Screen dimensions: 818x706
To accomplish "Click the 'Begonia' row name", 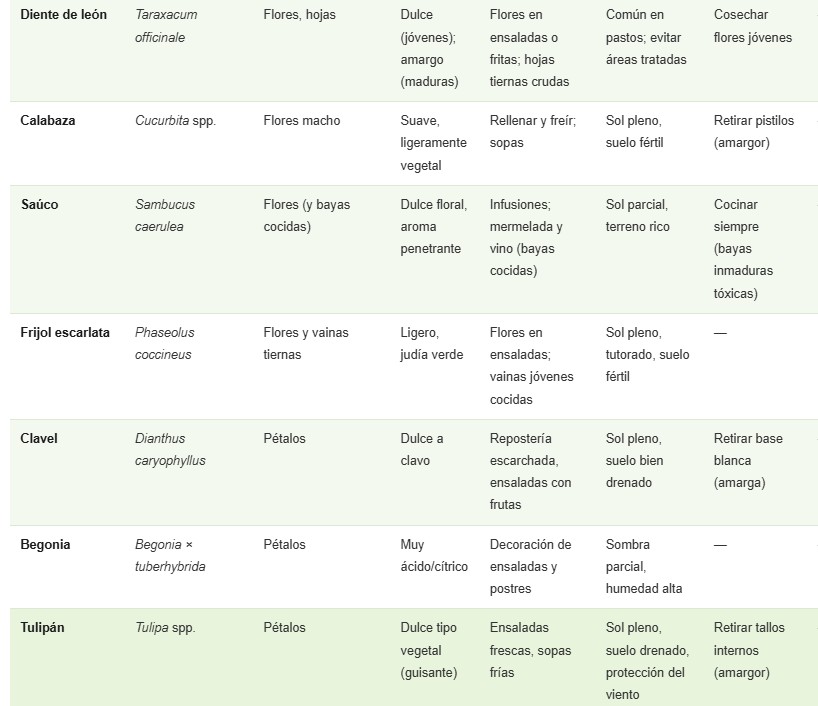I will (x=47, y=544).
